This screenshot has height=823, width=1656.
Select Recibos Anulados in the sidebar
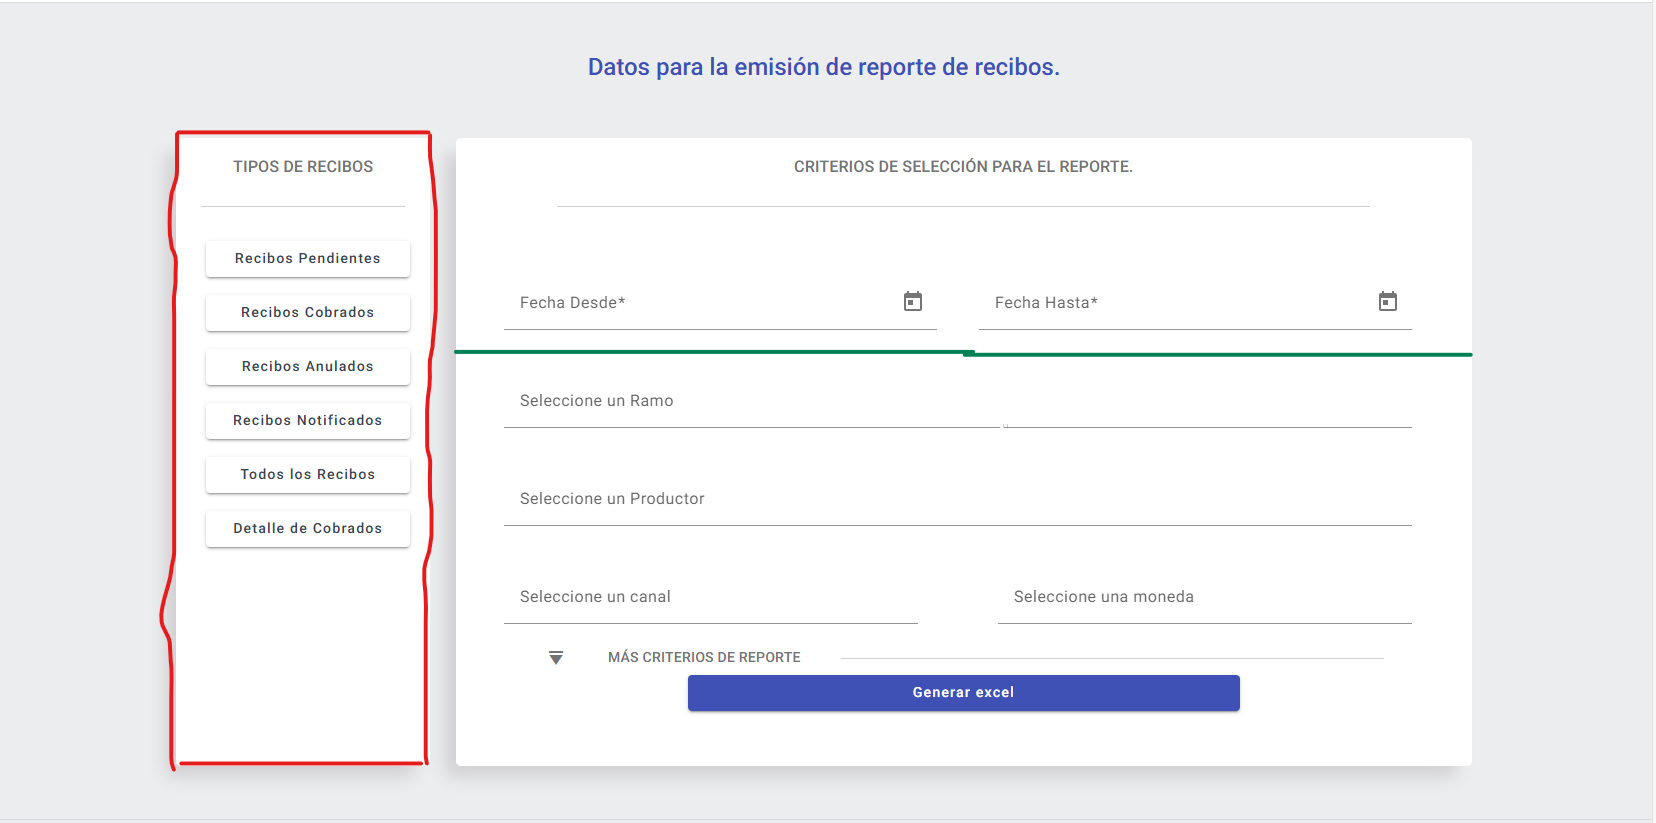307,367
